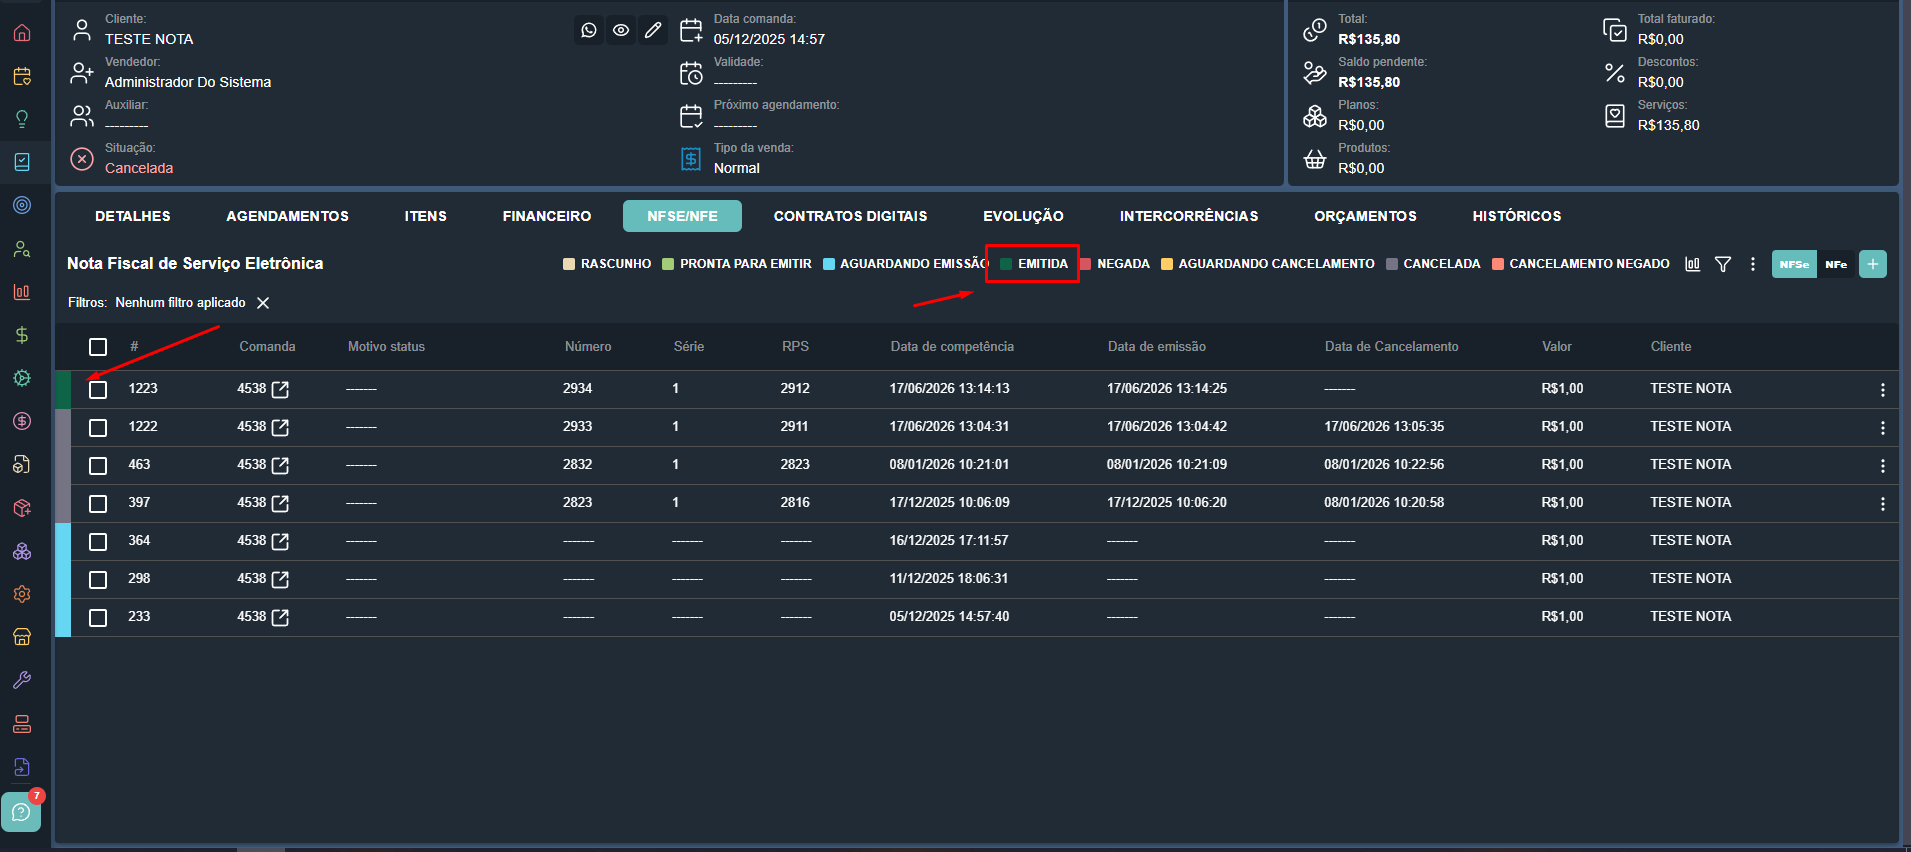This screenshot has width=1911, height=852.
Task: Open the orange gear settings sidebar icon
Action: (x=22, y=594)
